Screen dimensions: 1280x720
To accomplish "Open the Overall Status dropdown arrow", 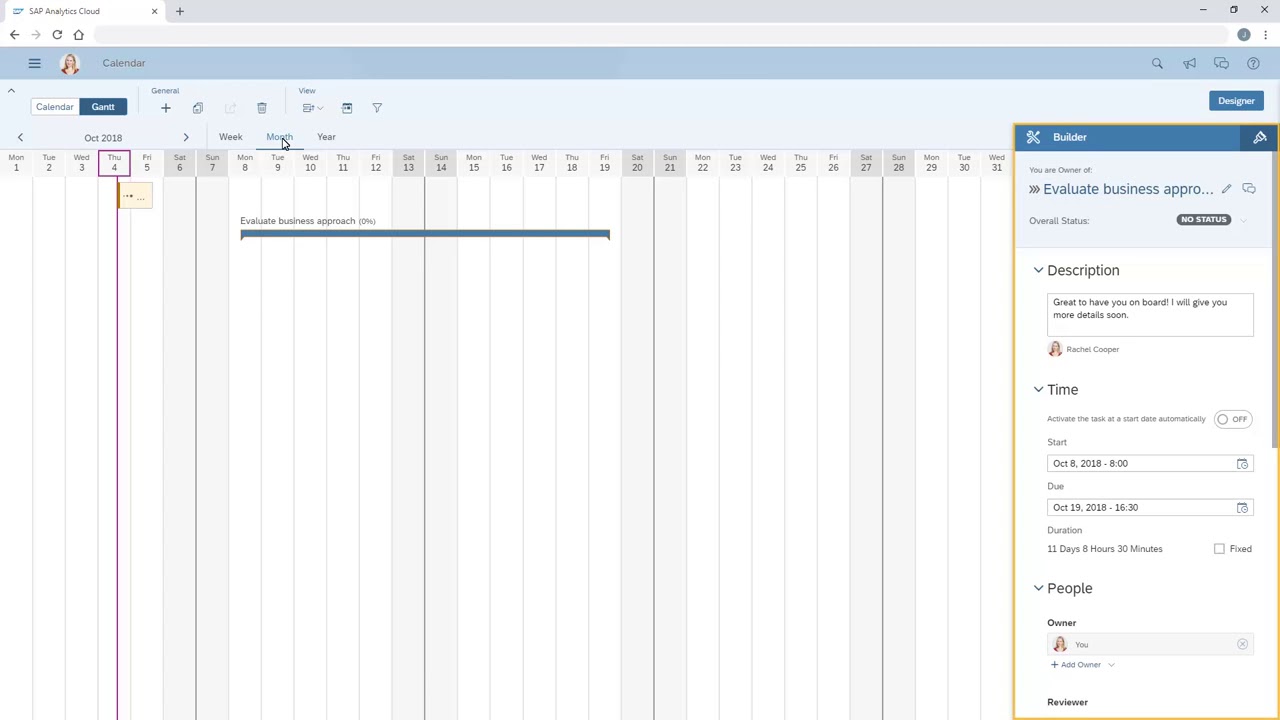I will coord(1243,220).
